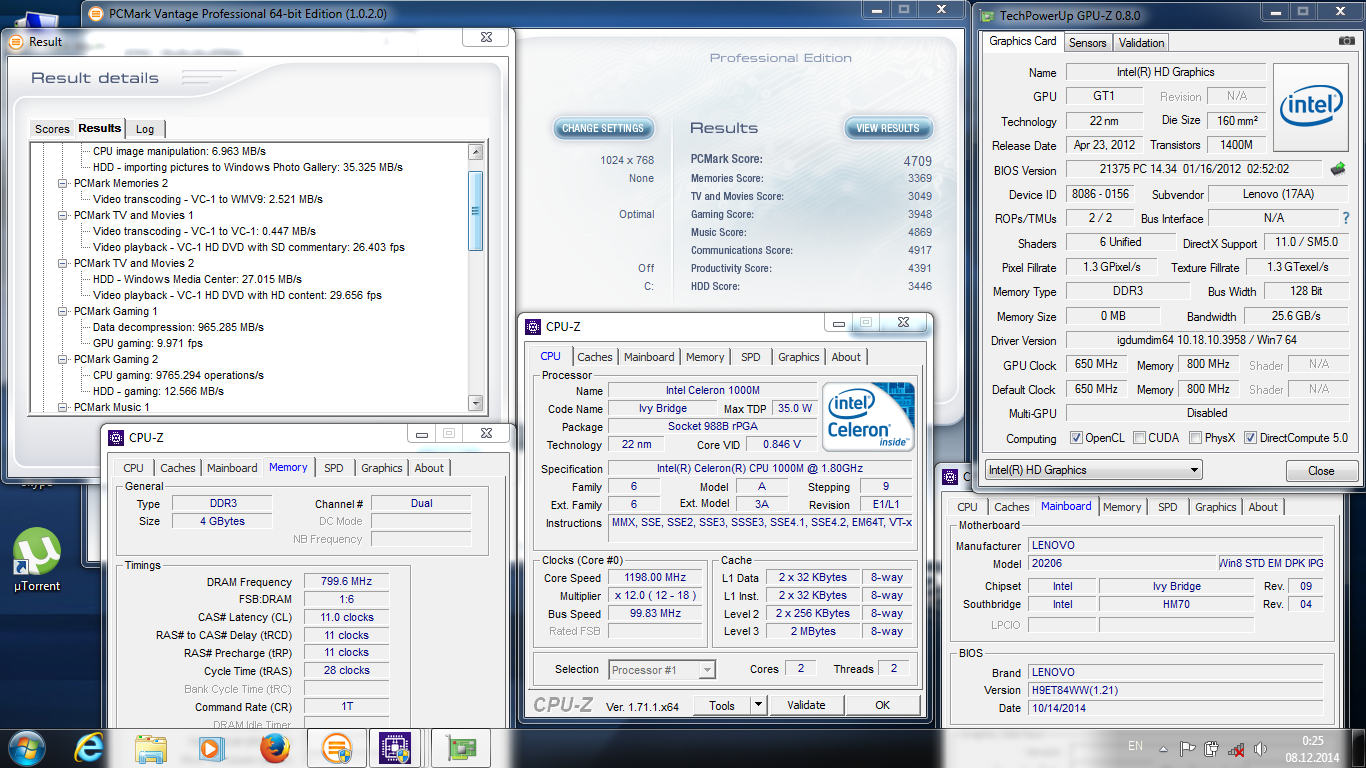The image size is (1366, 768).
Task: Collapse the PCMark Gaming 2 node
Action: point(63,360)
